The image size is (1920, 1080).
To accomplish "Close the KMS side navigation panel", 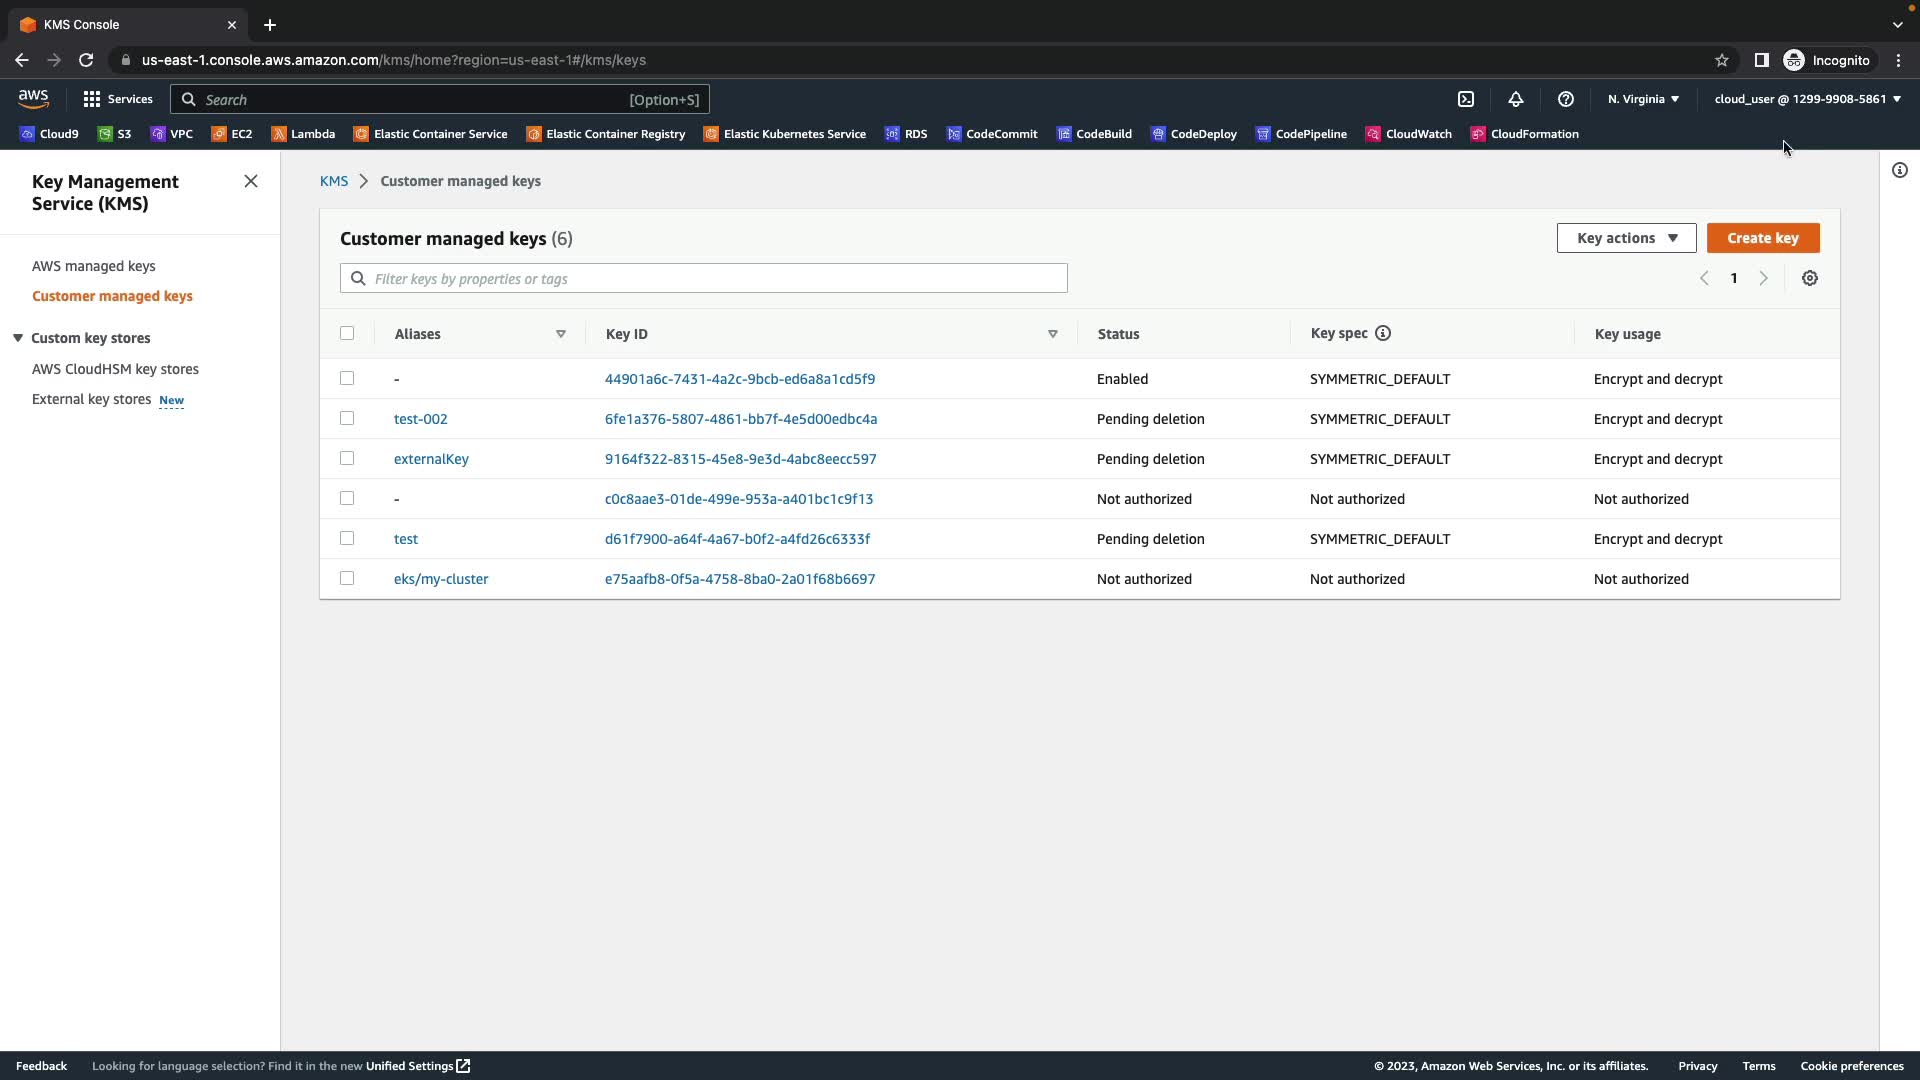I will click(x=250, y=181).
